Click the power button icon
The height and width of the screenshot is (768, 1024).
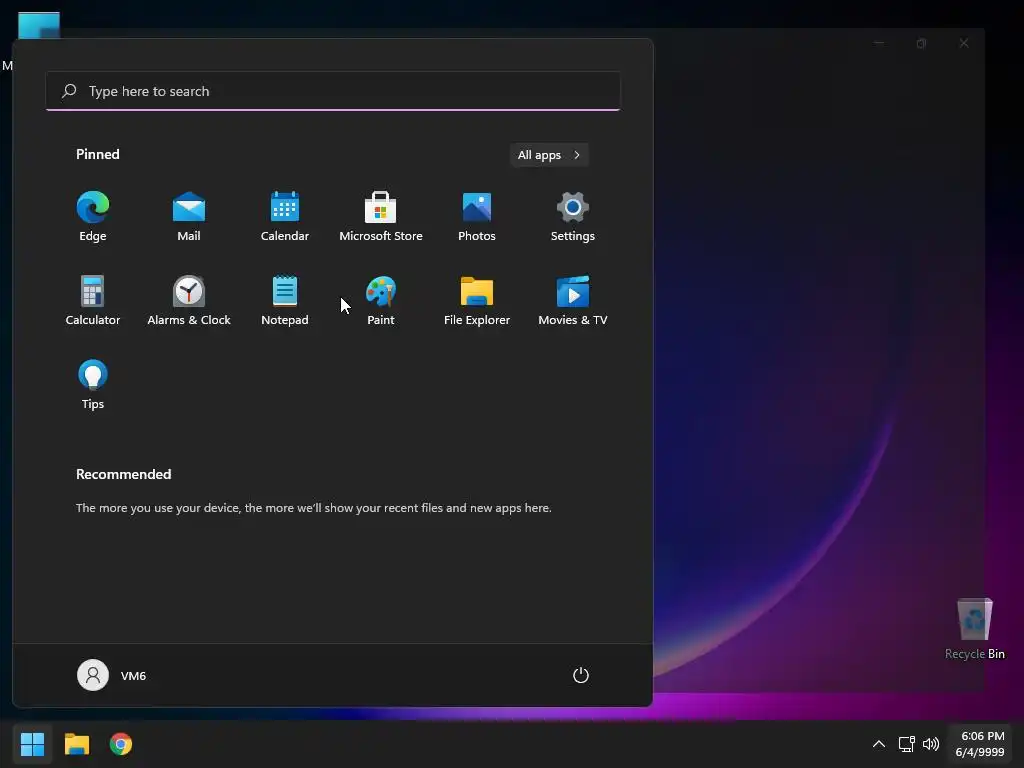point(581,675)
